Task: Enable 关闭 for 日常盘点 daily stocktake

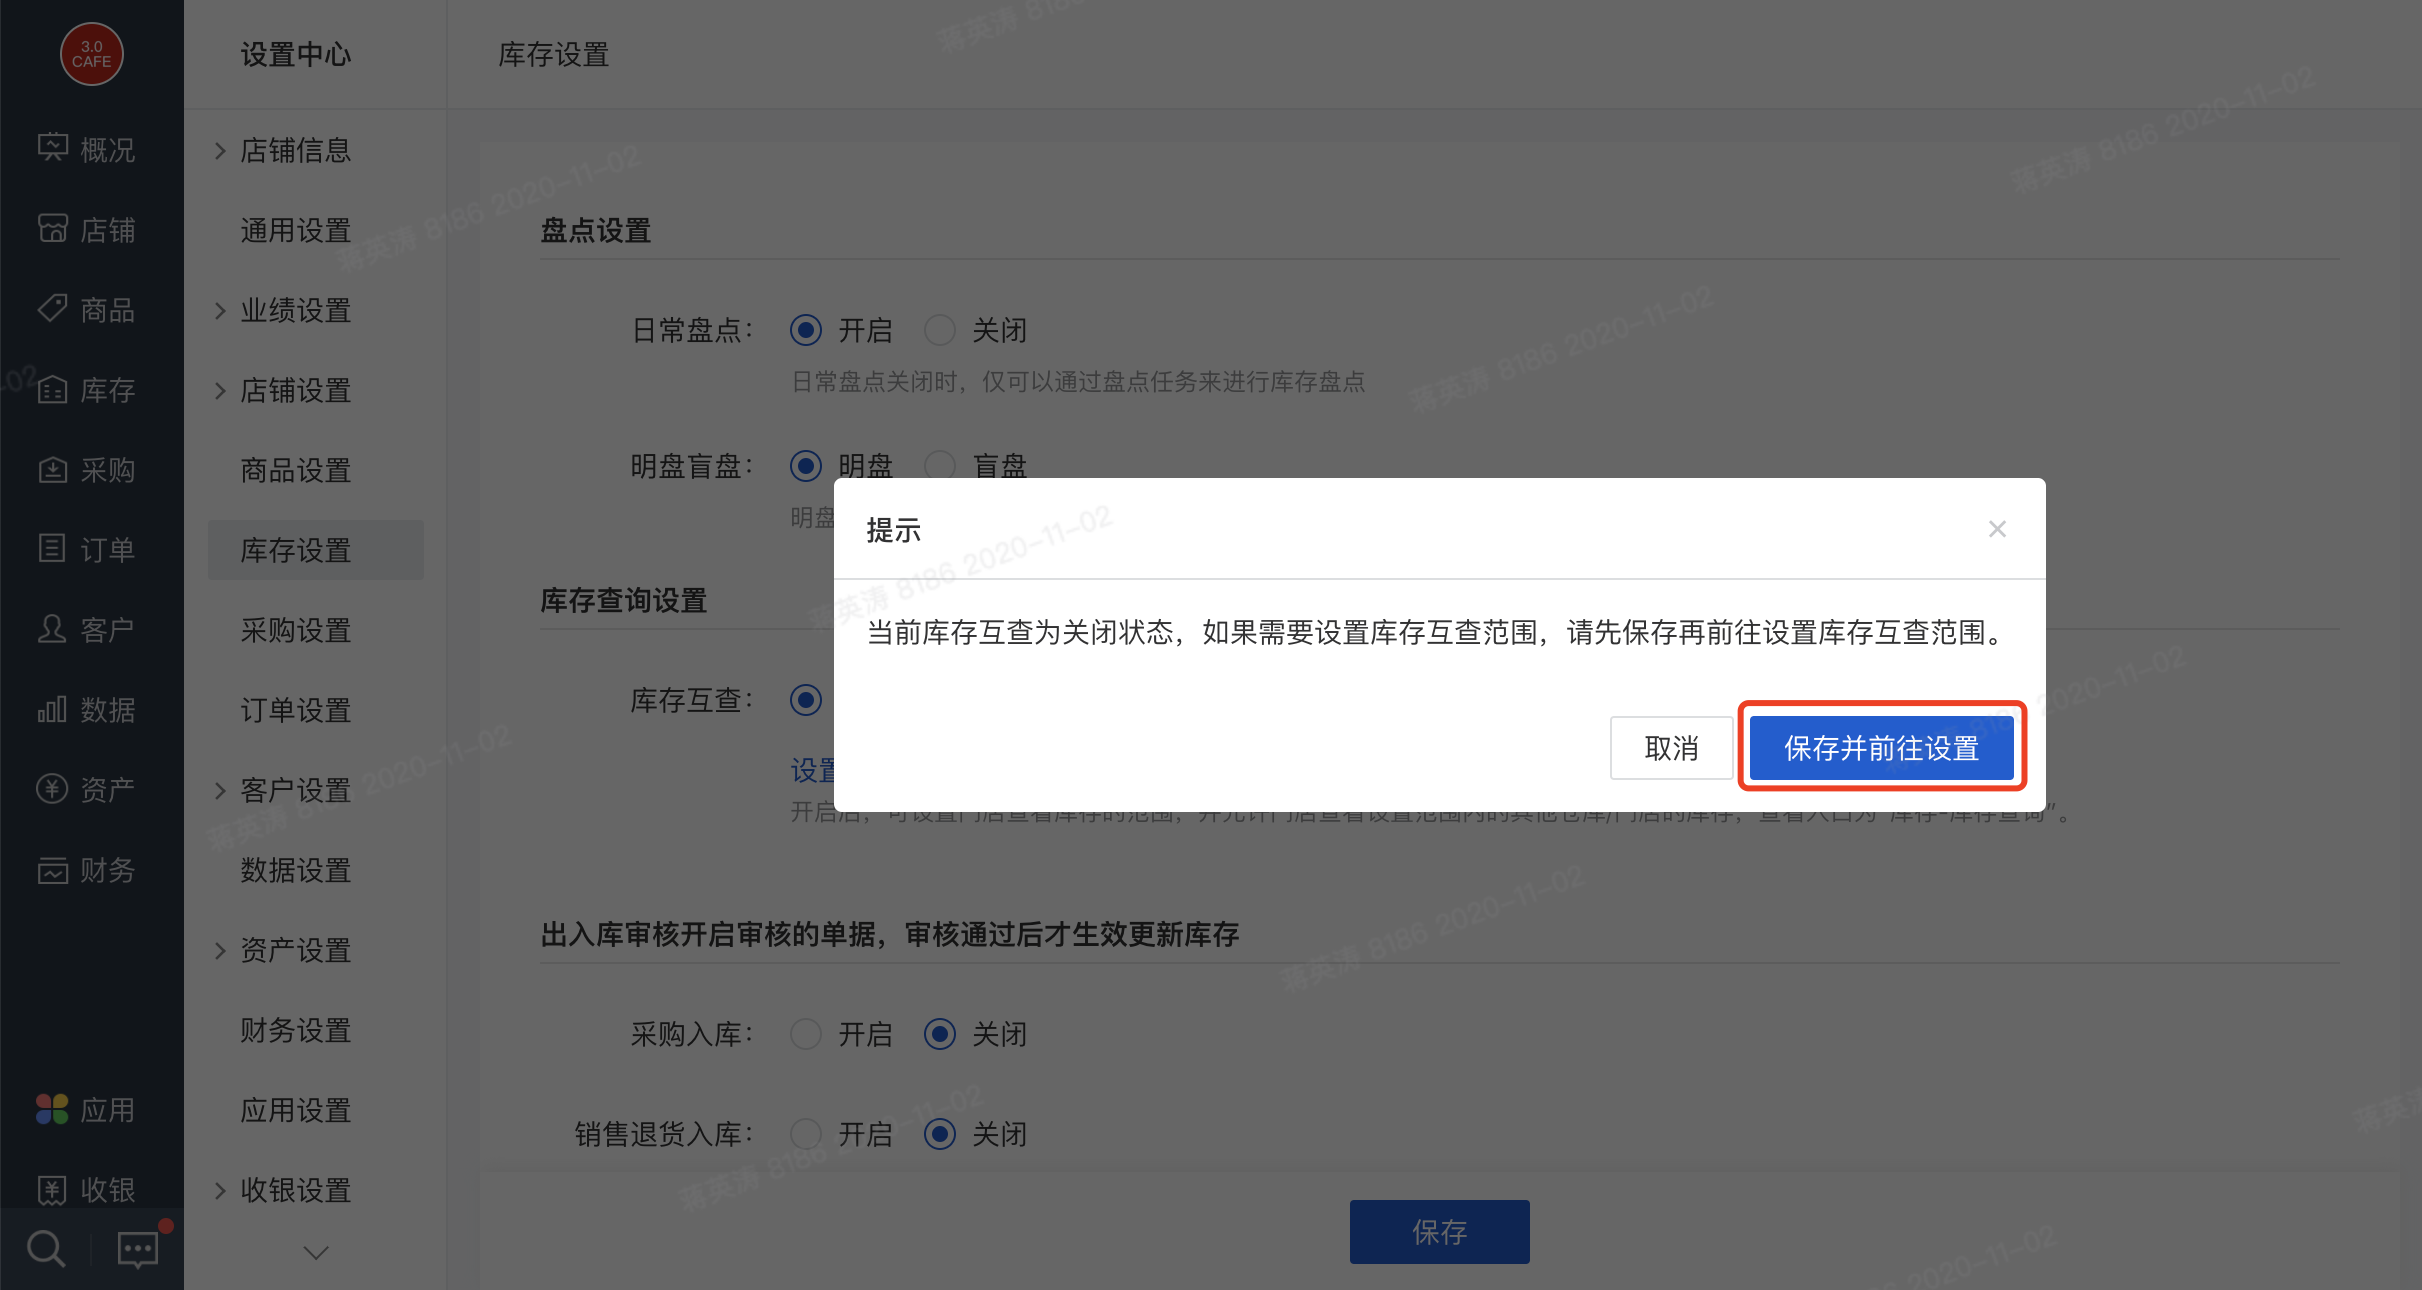Action: coord(939,329)
